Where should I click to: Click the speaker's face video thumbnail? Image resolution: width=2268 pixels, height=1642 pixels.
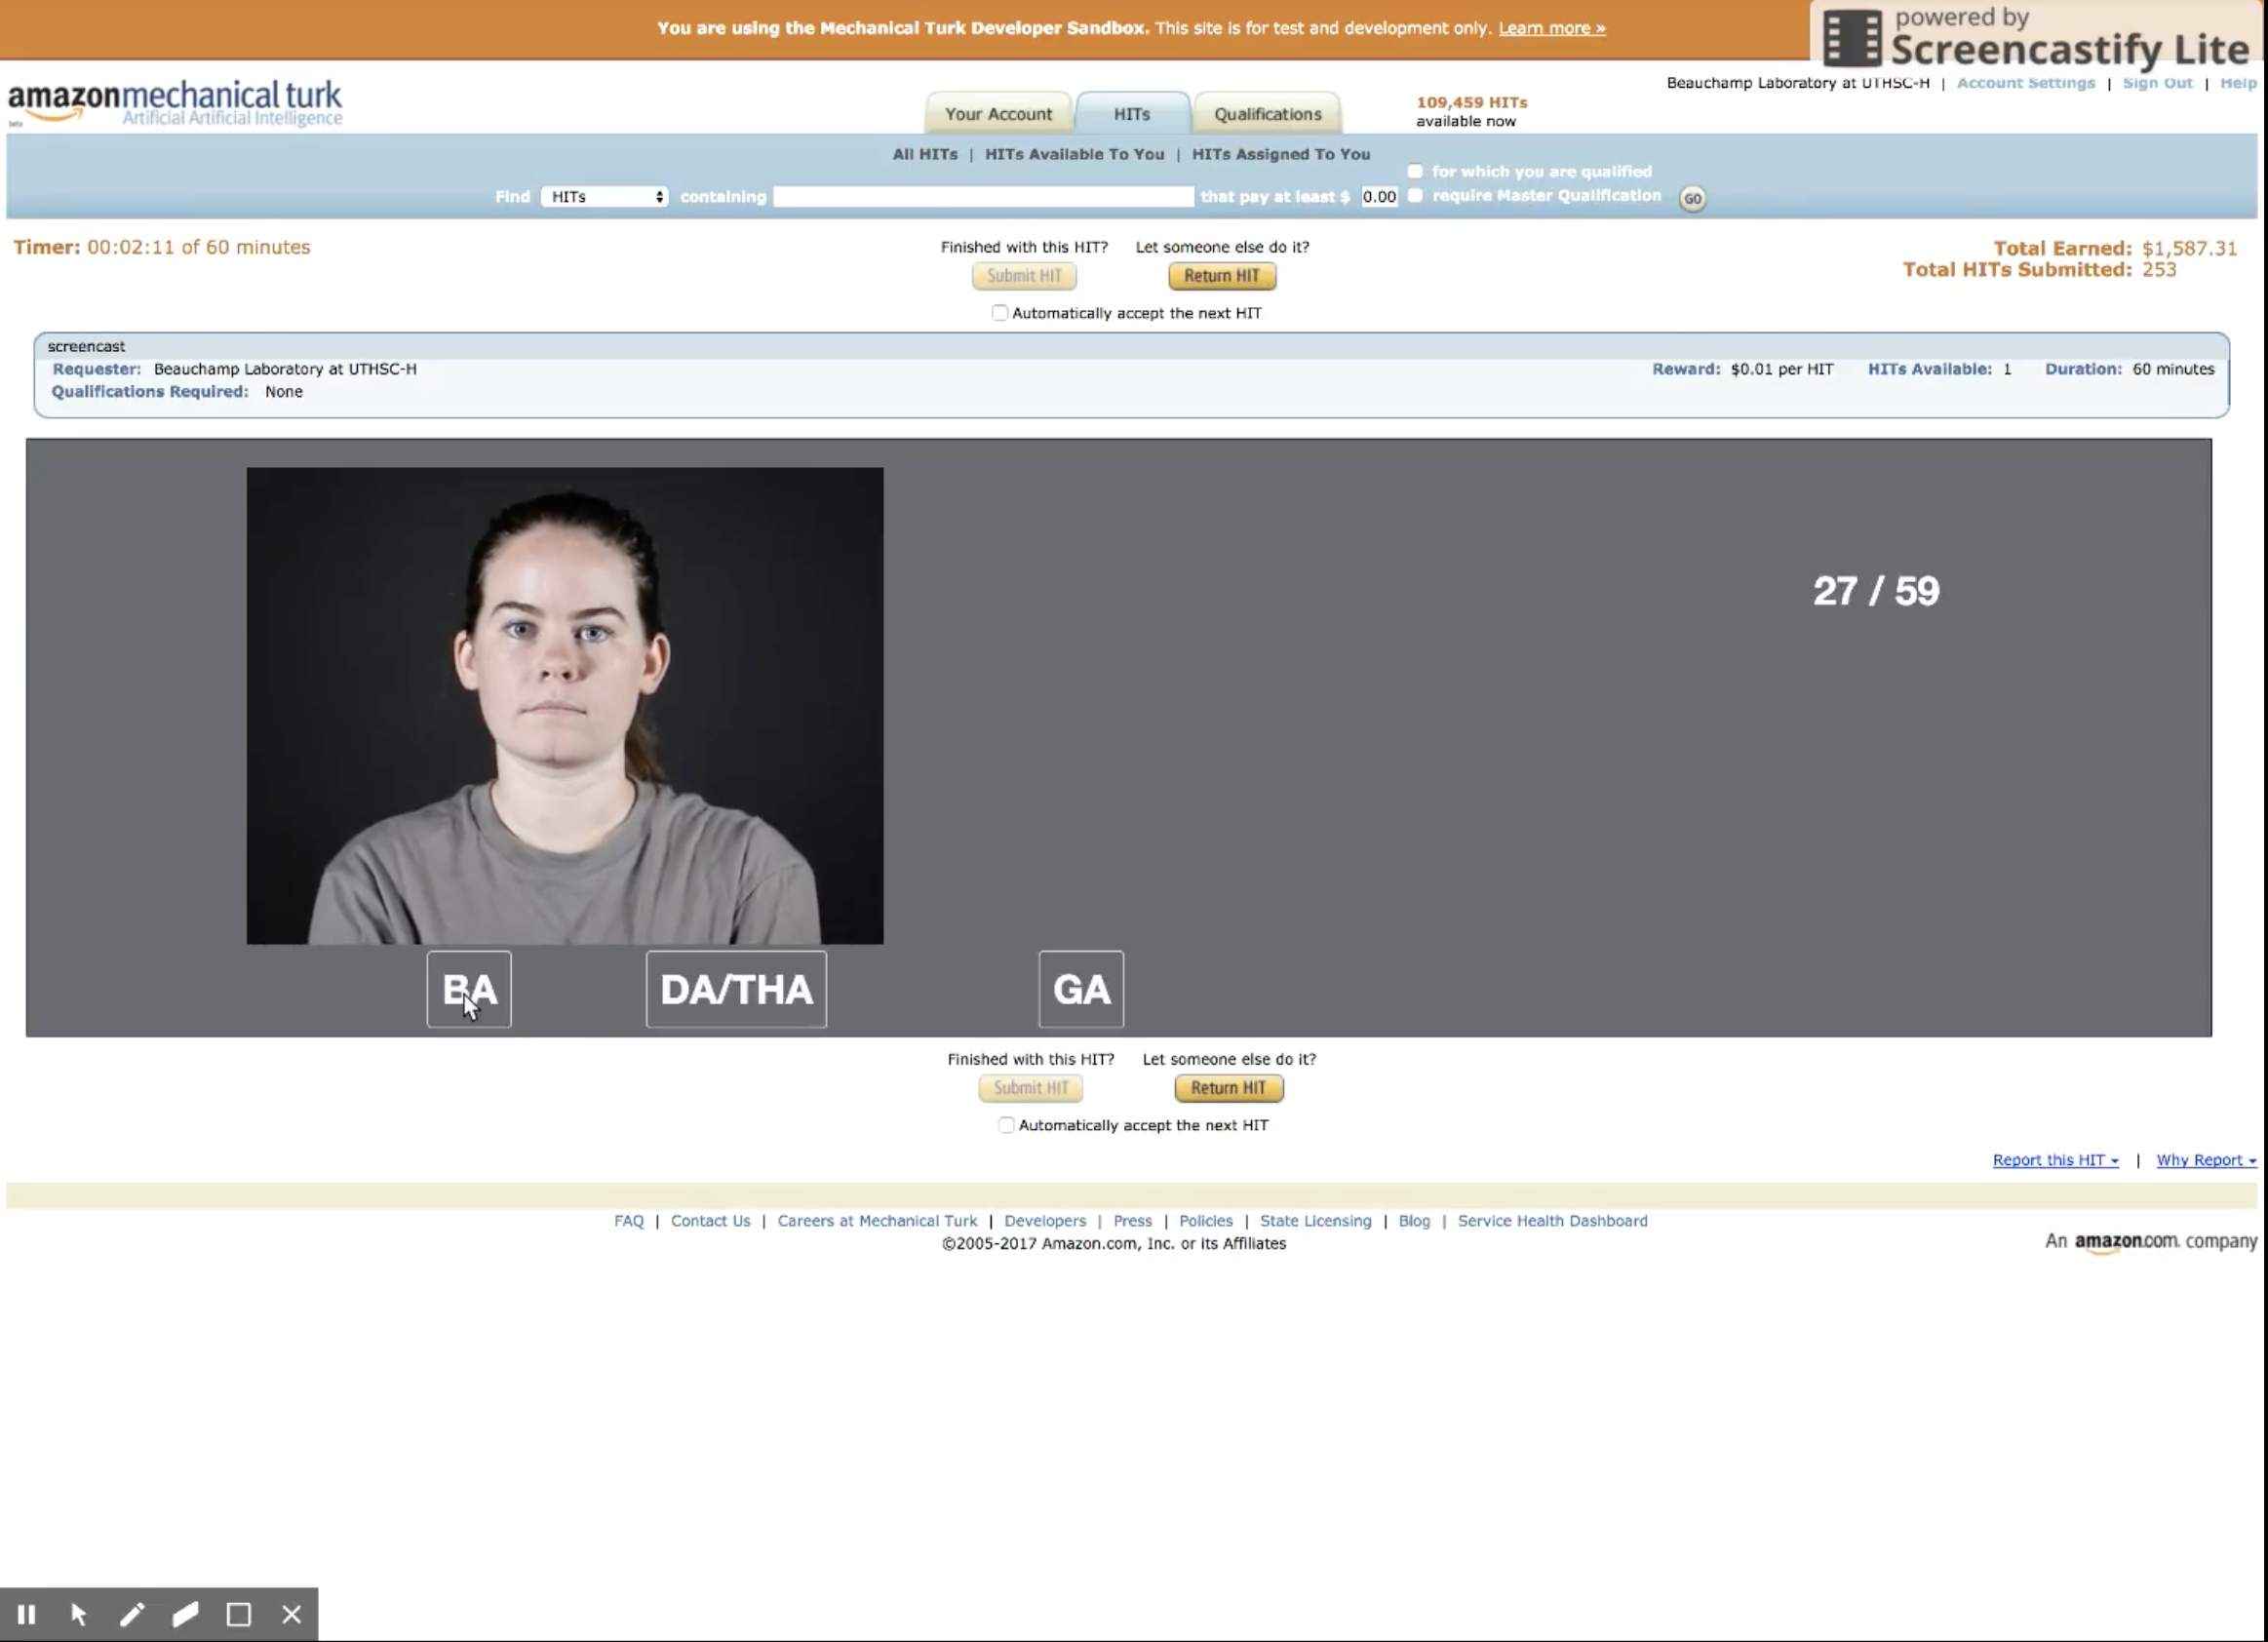click(x=565, y=705)
